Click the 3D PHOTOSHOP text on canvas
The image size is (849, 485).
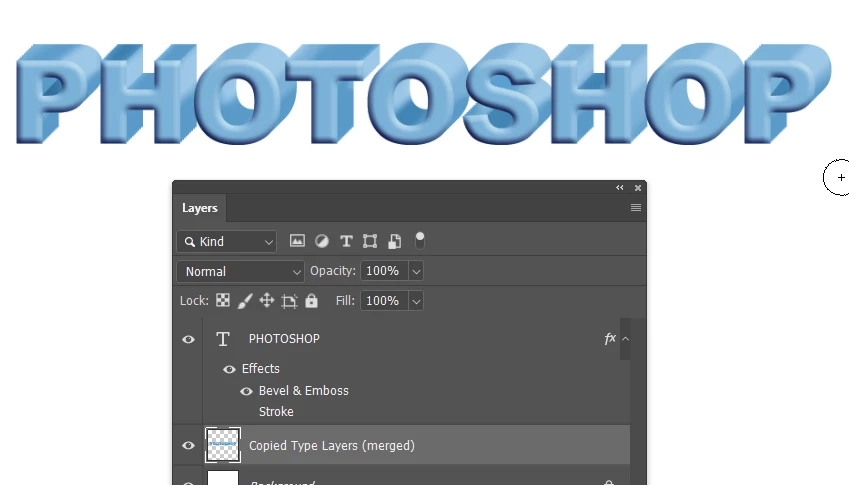coord(424,93)
